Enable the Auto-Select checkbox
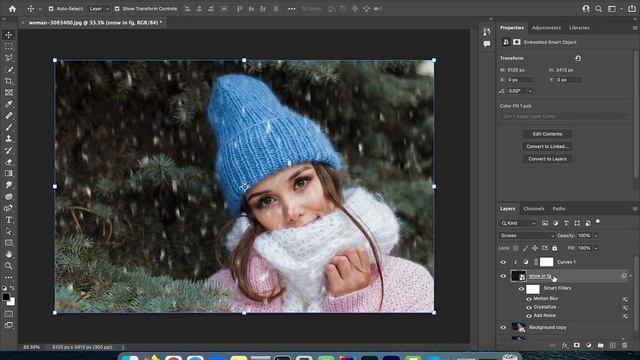Screen dimensions: 640x360 click(51, 9)
